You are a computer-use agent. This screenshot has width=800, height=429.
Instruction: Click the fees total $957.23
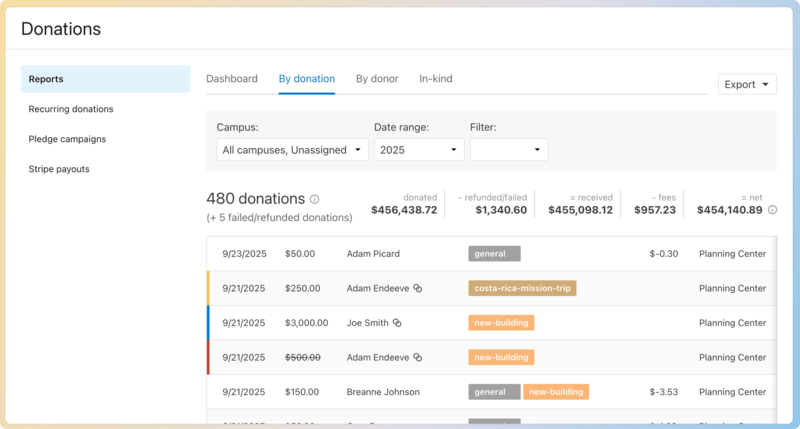[655, 210]
